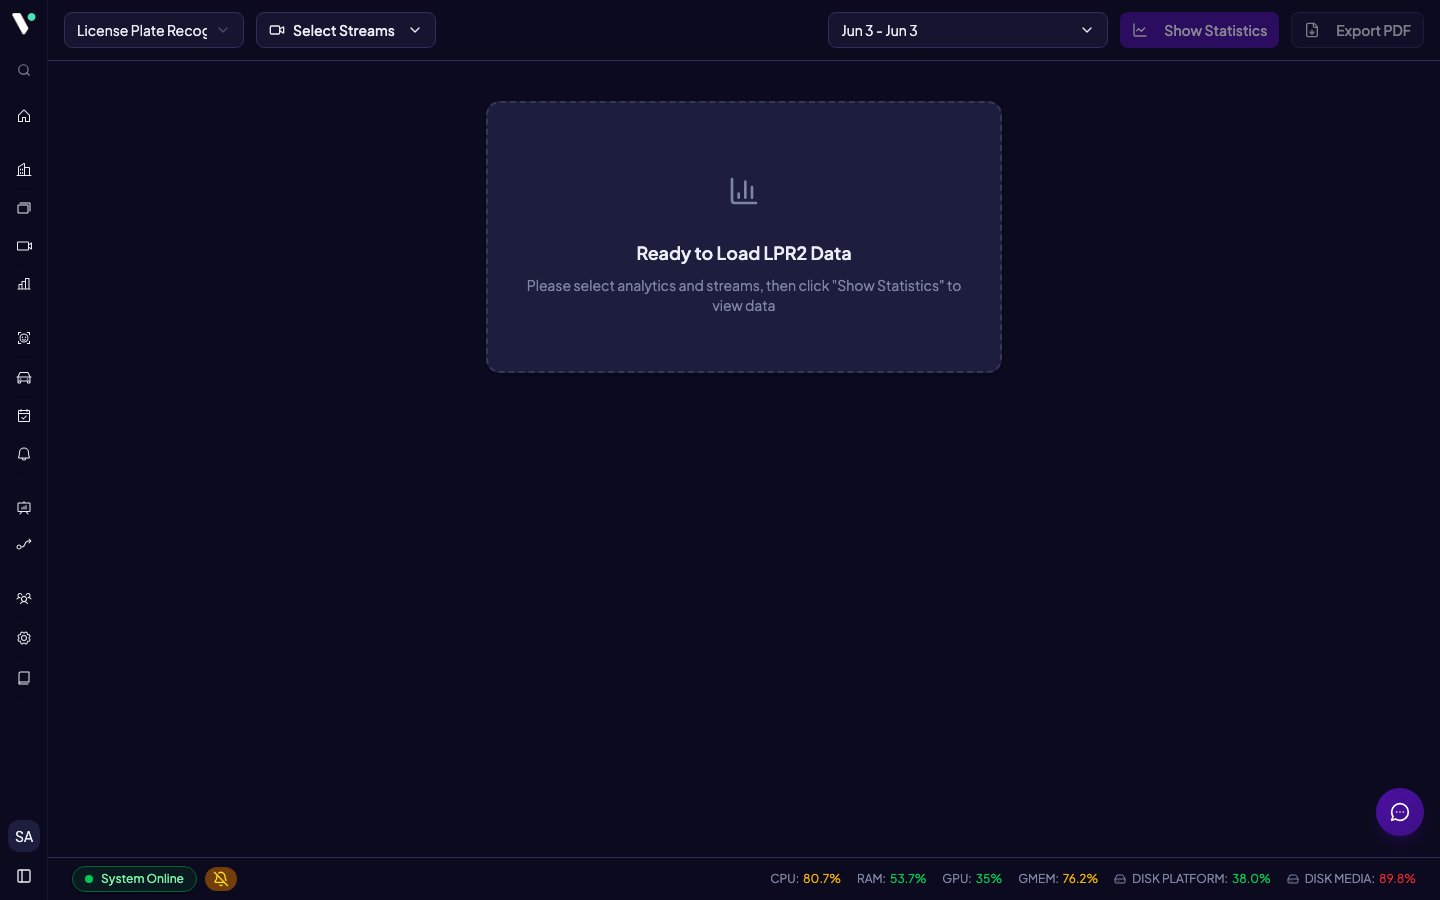Click the System Online status badge
This screenshot has width=1440, height=900.
134,879
